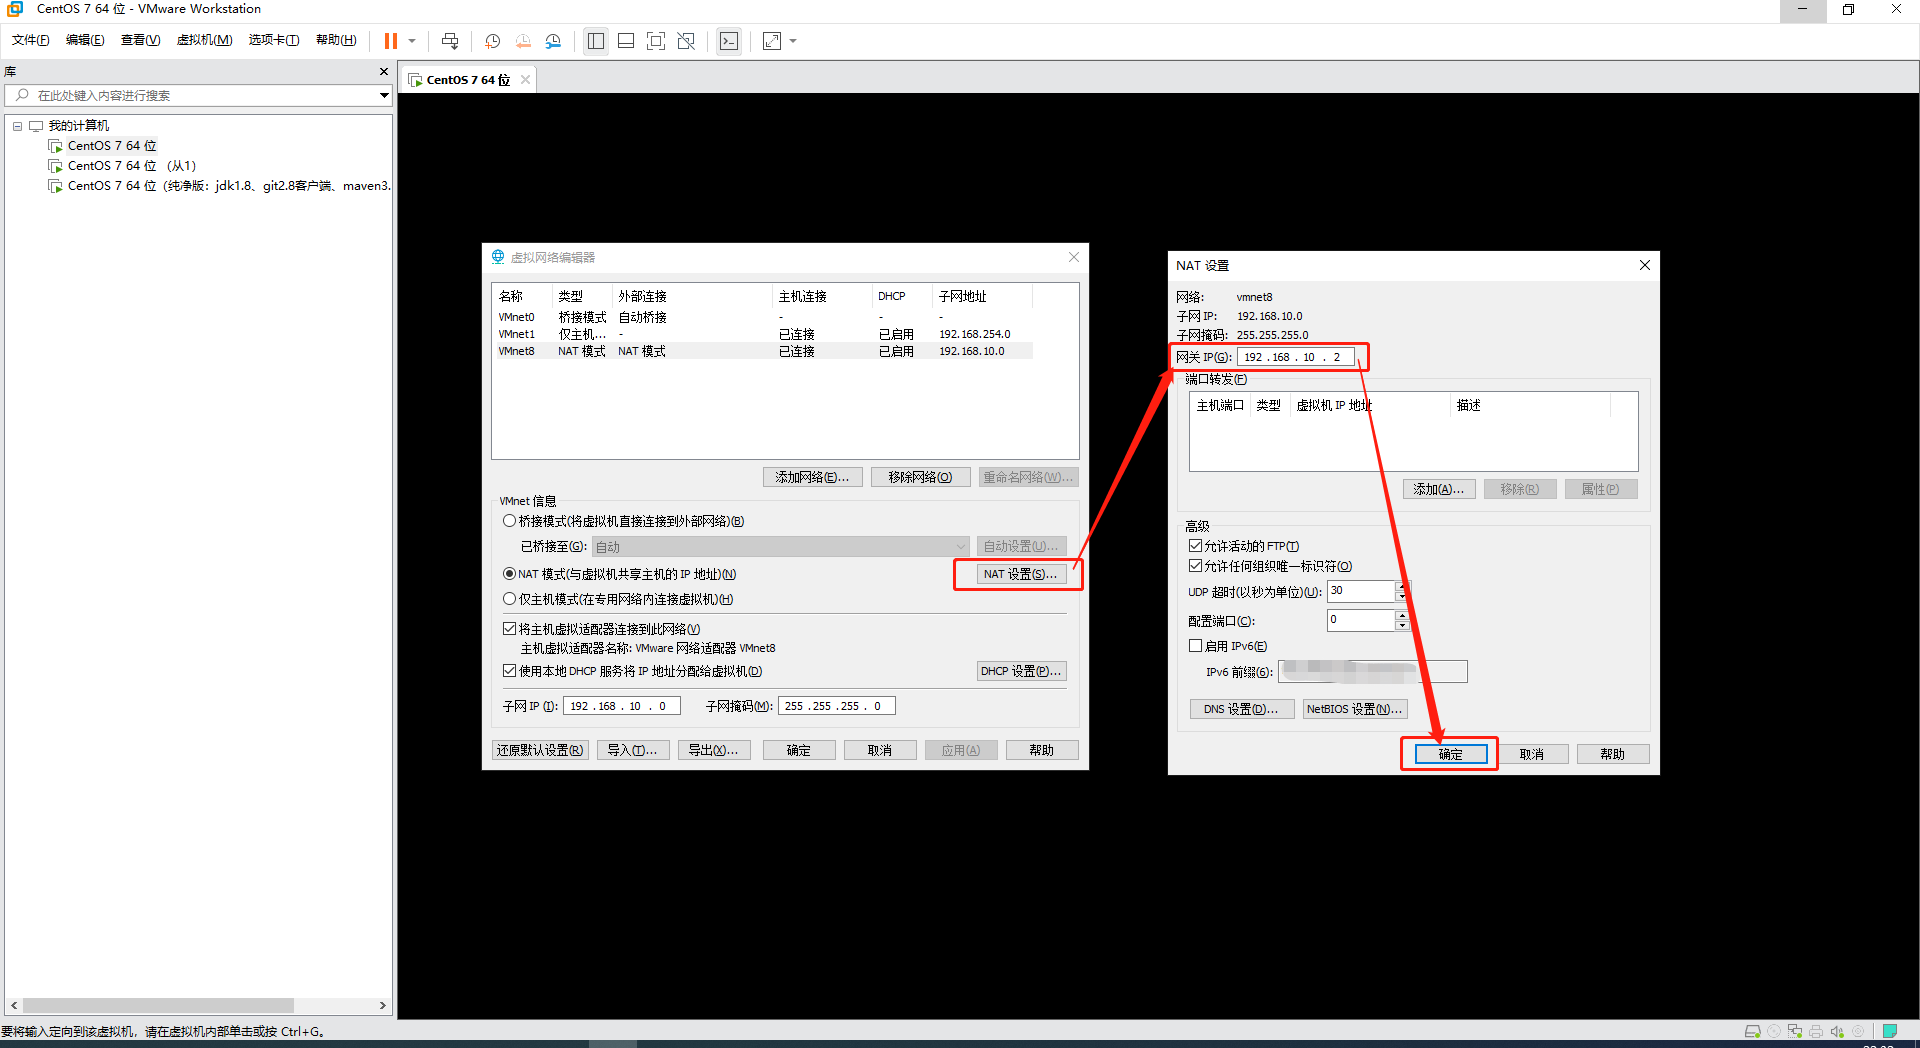Pause the virtual machine with the suspend icon
The image size is (1920, 1048).
coord(390,41)
